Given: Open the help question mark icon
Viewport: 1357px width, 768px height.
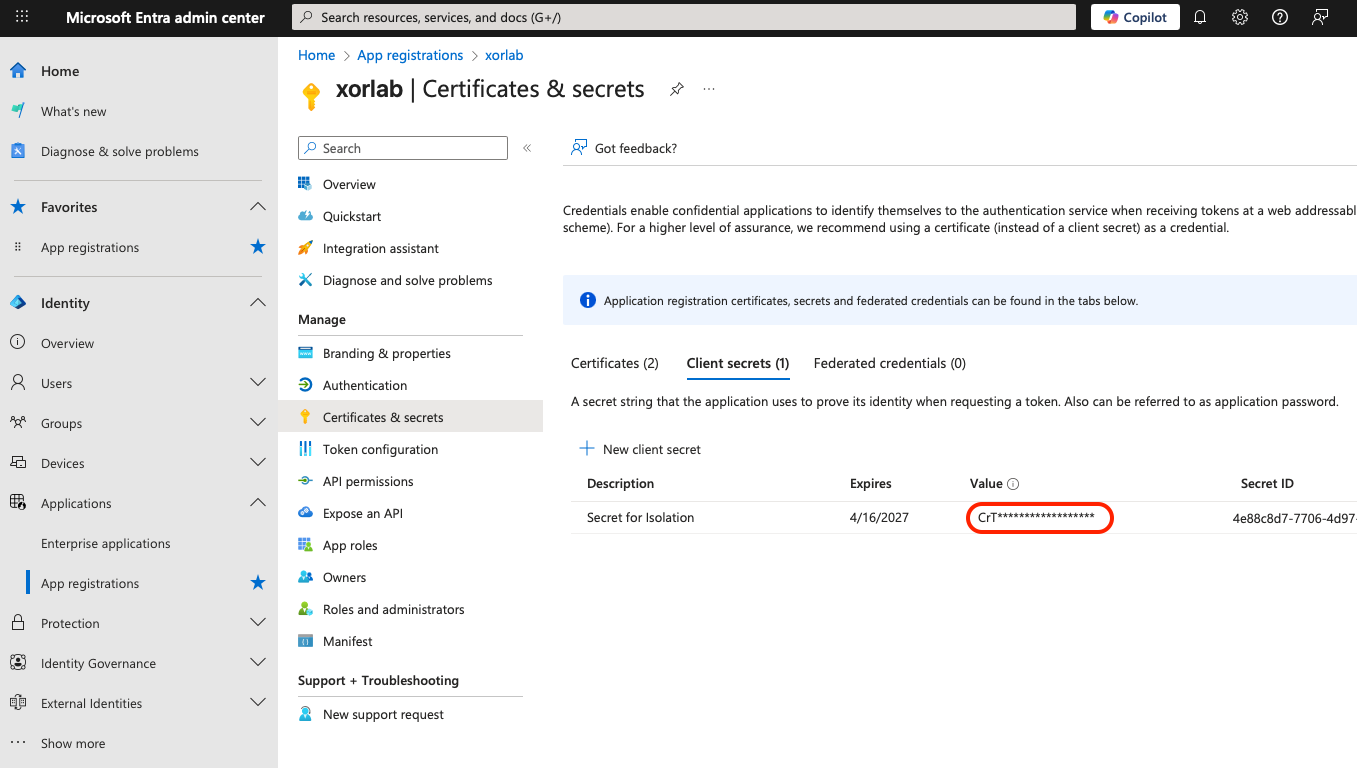Looking at the screenshot, I should [1280, 17].
